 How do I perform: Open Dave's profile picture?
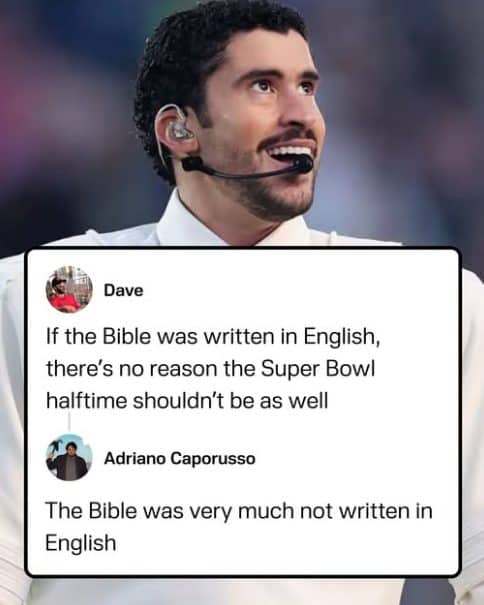(x=69, y=289)
